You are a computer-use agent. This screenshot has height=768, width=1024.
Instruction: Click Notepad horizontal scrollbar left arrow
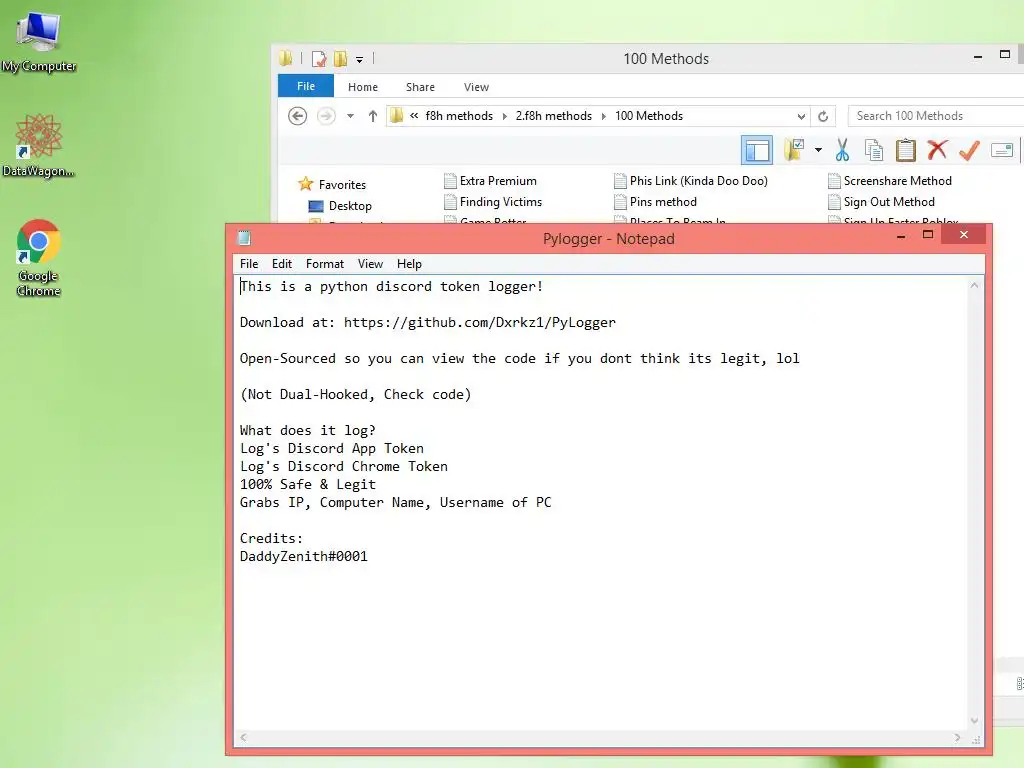[243, 737]
